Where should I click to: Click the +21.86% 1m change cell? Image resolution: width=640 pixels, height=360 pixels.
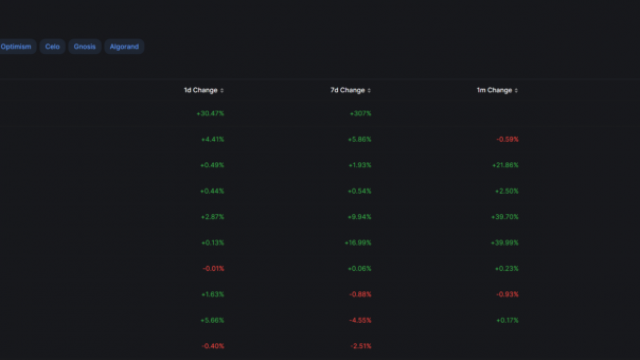(505, 165)
